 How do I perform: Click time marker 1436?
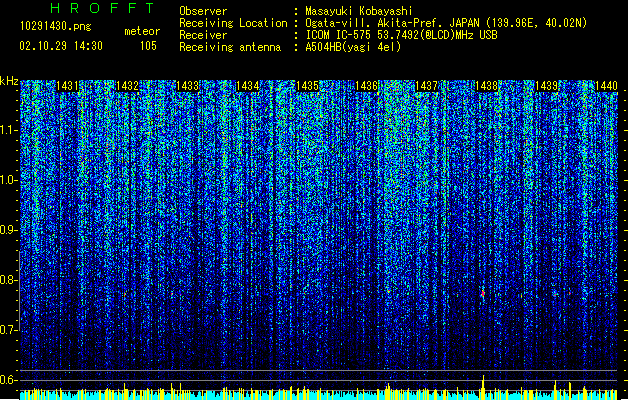(367, 86)
